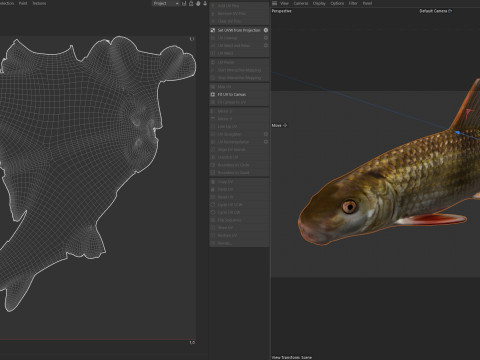Click the Cycle UV CW icon
The height and width of the screenshot is (360, 480).
[213, 212]
